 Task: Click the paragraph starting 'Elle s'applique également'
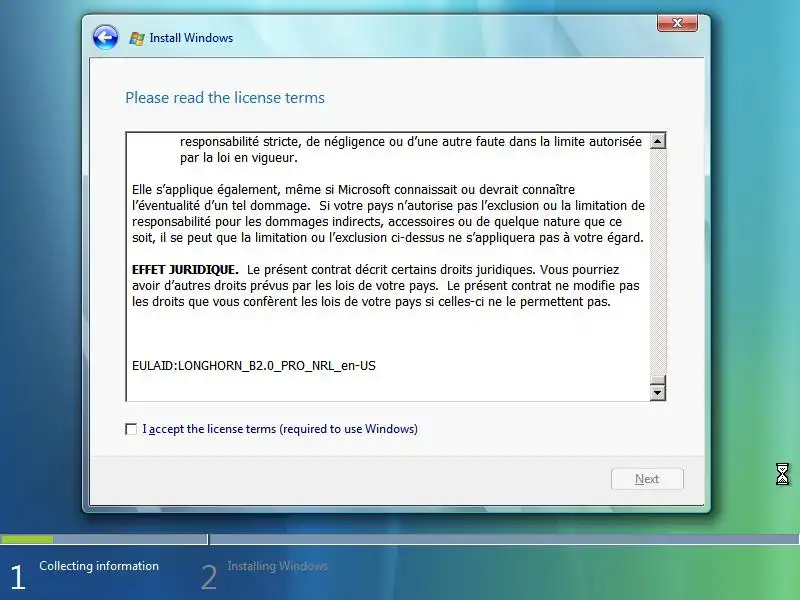click(x=388, y=214)
